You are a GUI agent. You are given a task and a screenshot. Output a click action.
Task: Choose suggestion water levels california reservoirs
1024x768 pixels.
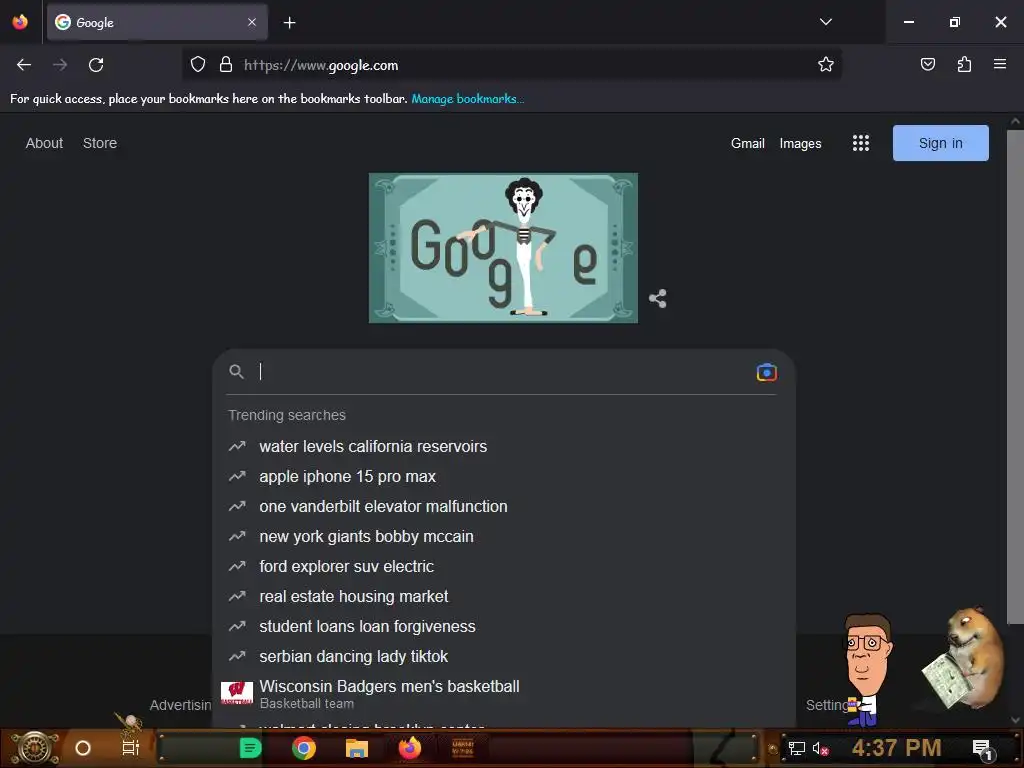point(504,446)
